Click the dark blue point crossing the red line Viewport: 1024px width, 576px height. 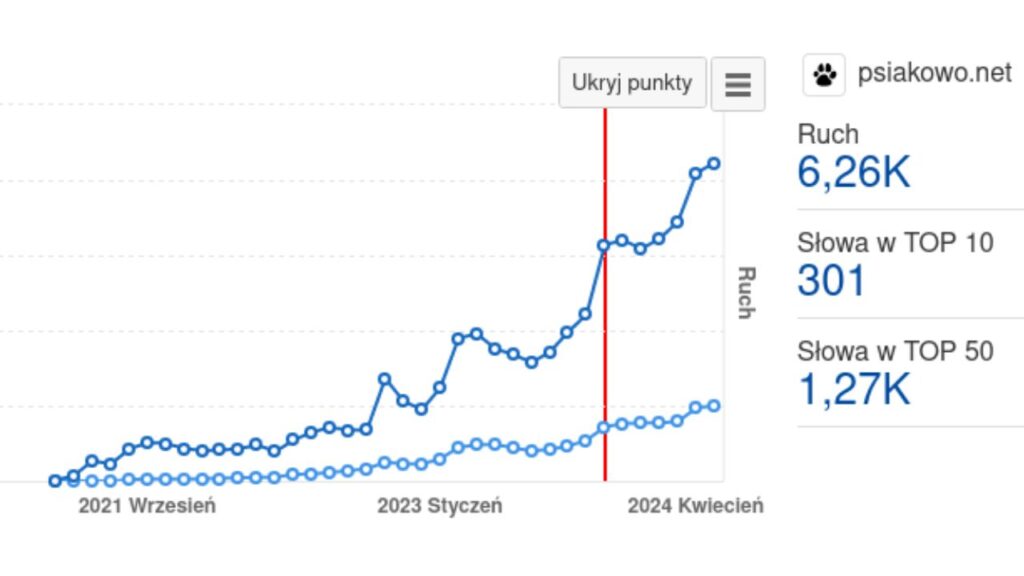tap(604, 243)
